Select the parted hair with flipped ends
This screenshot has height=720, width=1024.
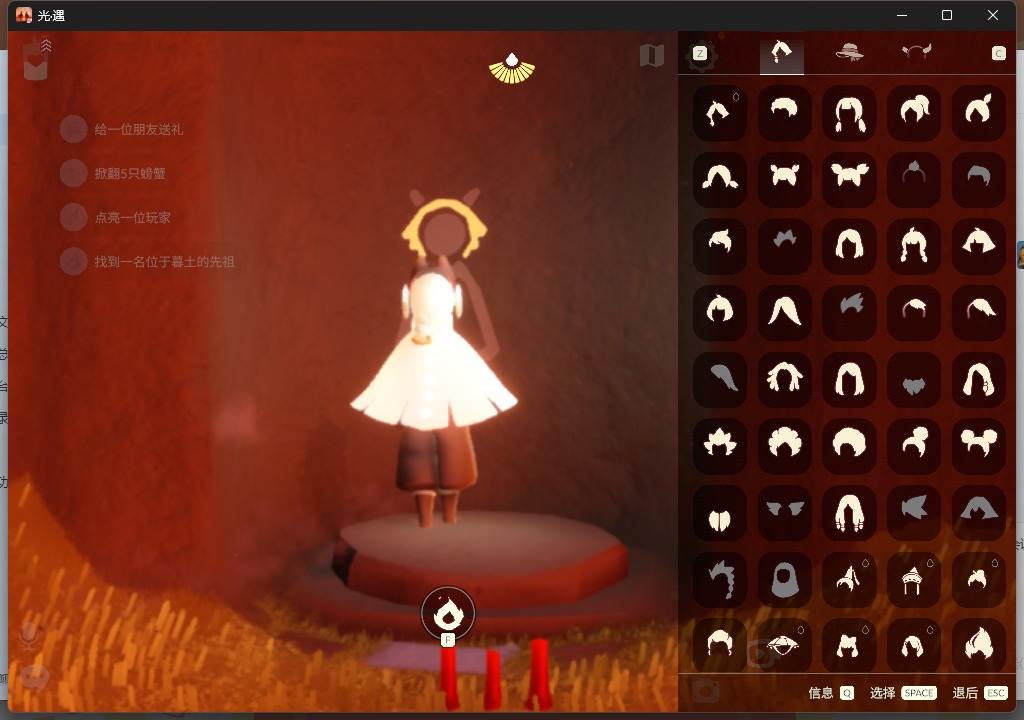[x=720, y=180]
